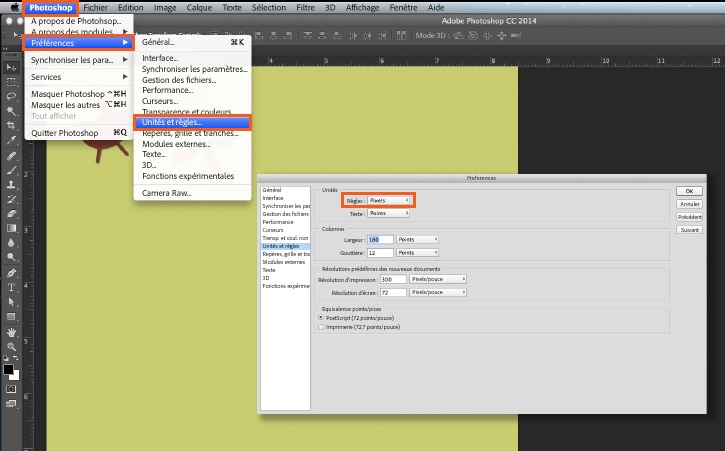Open the Filtre menu
The height and width of the screenshot is (451, 725).
(x=305, y=7)
